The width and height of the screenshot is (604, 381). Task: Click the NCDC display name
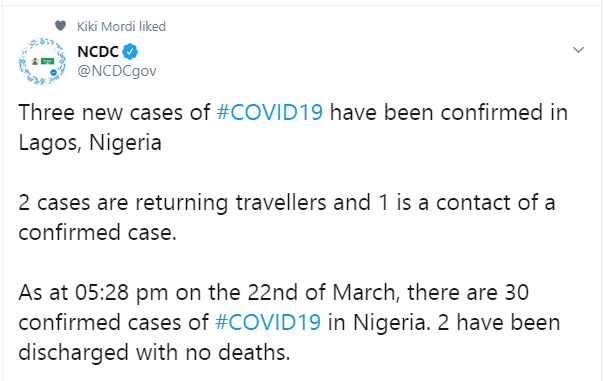(98, 51)
